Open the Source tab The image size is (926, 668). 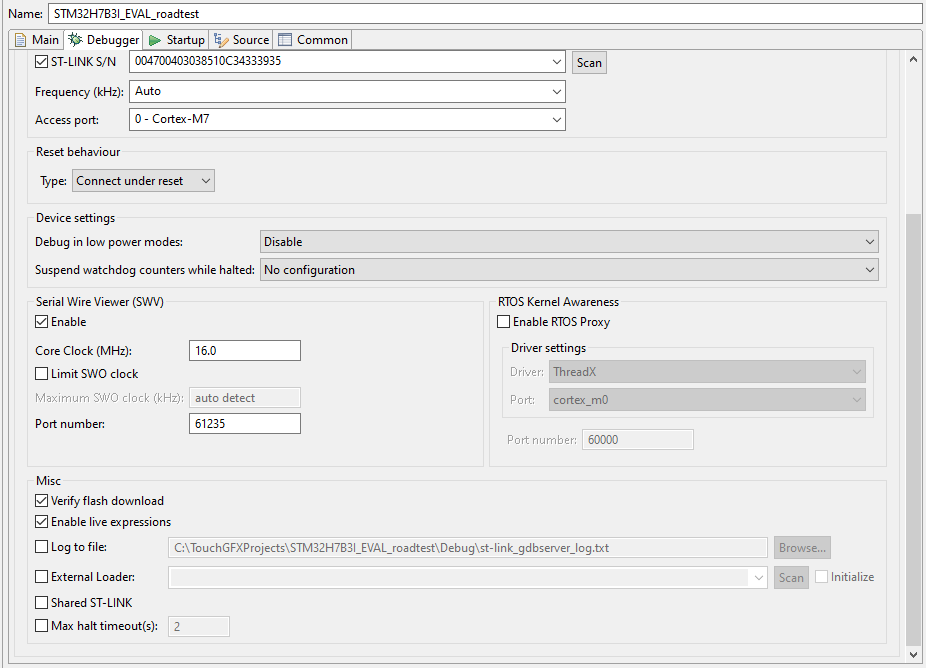pyautogui.click(x=242, y=40)
